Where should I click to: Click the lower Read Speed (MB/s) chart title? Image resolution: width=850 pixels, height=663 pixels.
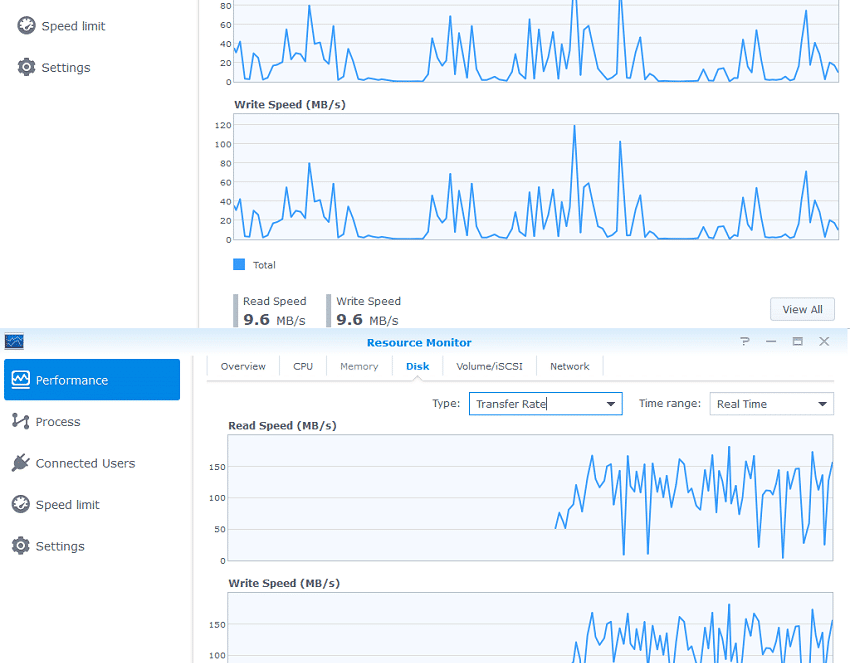click(282, 426)
